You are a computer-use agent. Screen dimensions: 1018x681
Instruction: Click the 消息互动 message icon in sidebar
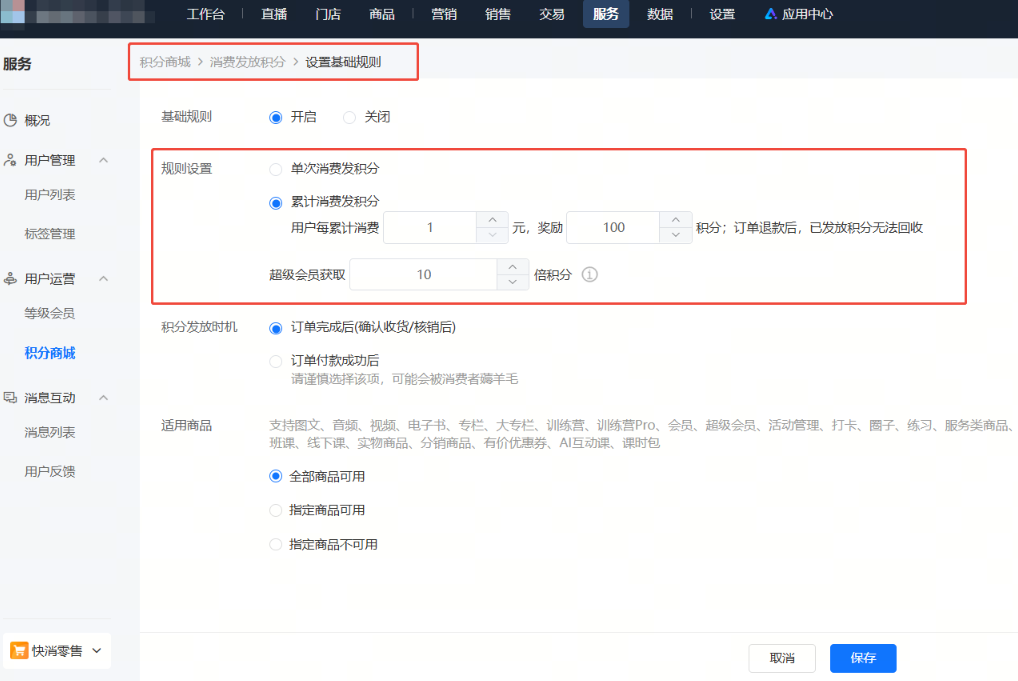tap(12, 397)
